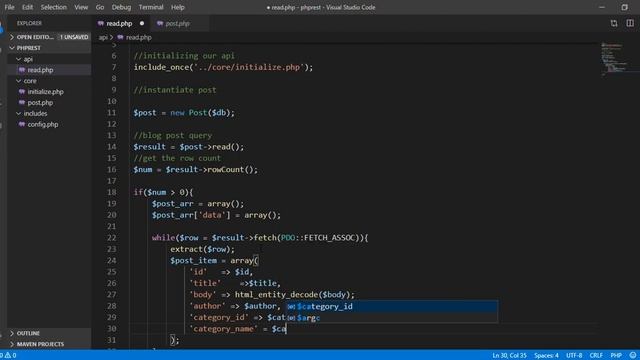Click the unsaved dot on read.php tab

(142, 24)
